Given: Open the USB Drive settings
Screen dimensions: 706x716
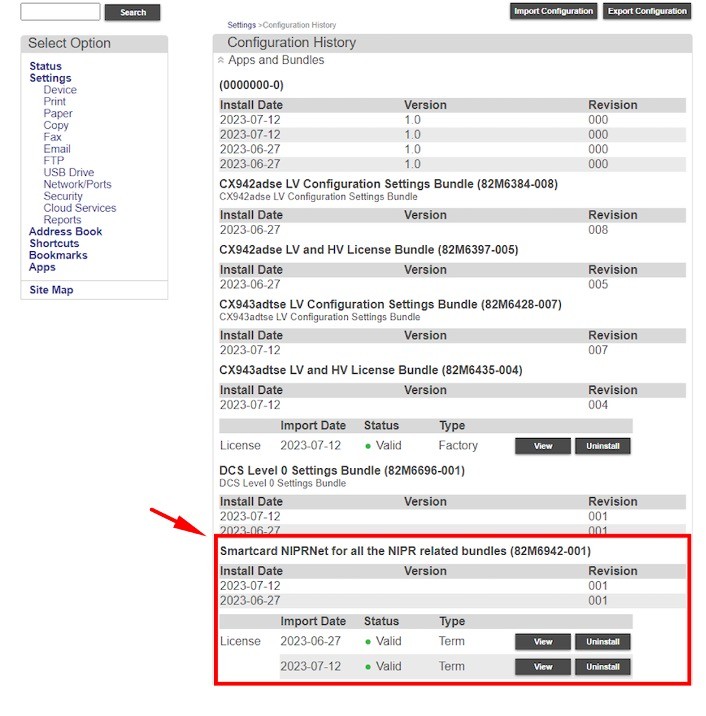Looking at the screenshot, I should (68, 172).
